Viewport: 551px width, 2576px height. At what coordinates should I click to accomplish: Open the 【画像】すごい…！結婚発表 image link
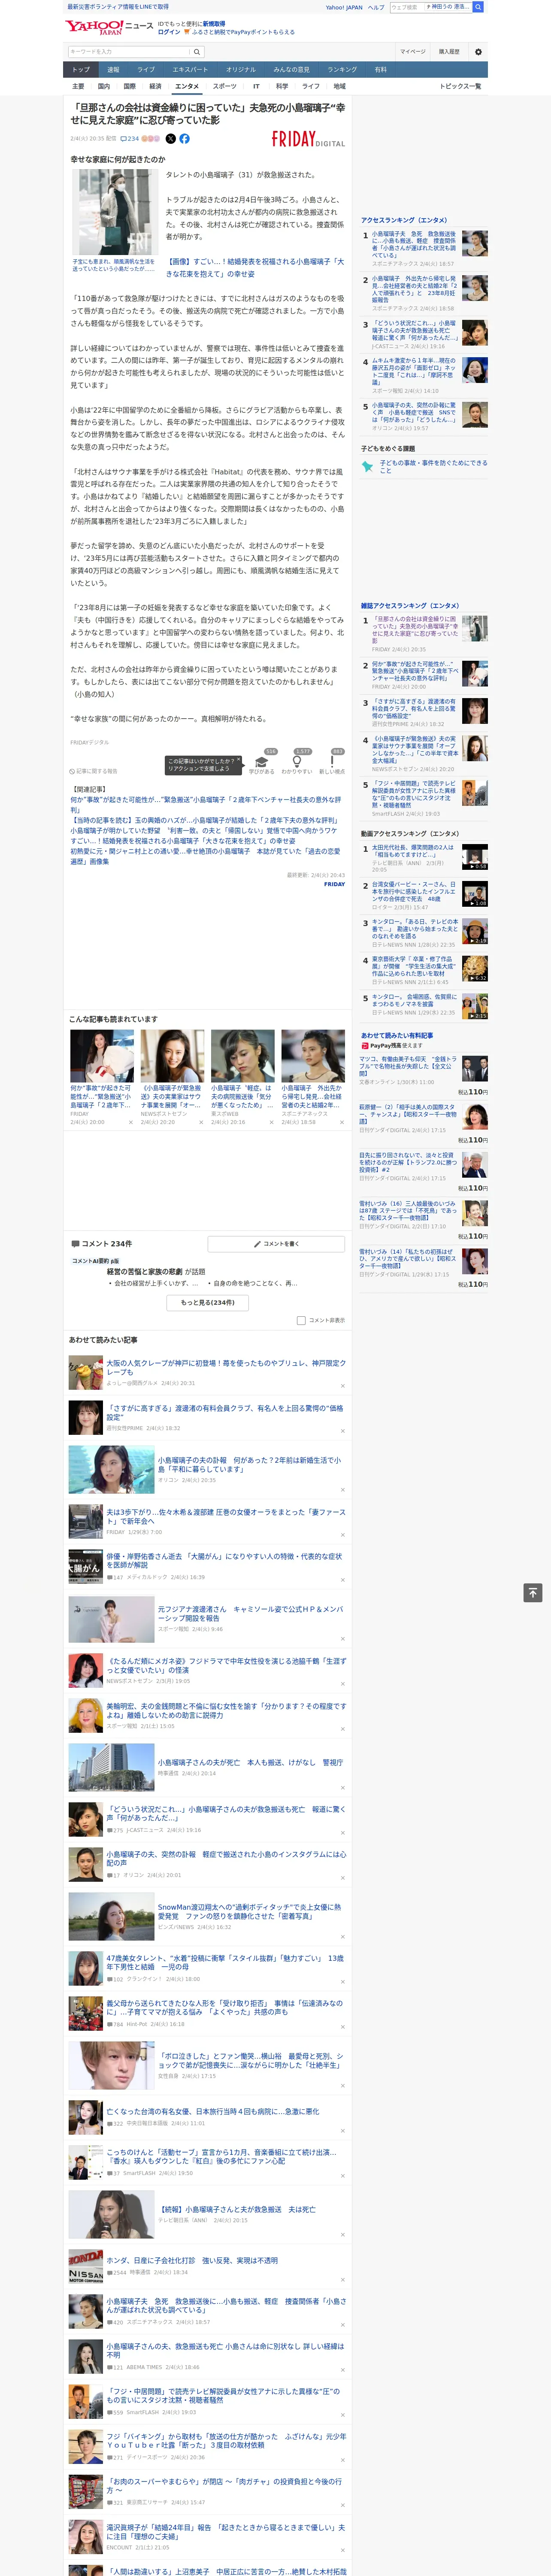point(255,267)
